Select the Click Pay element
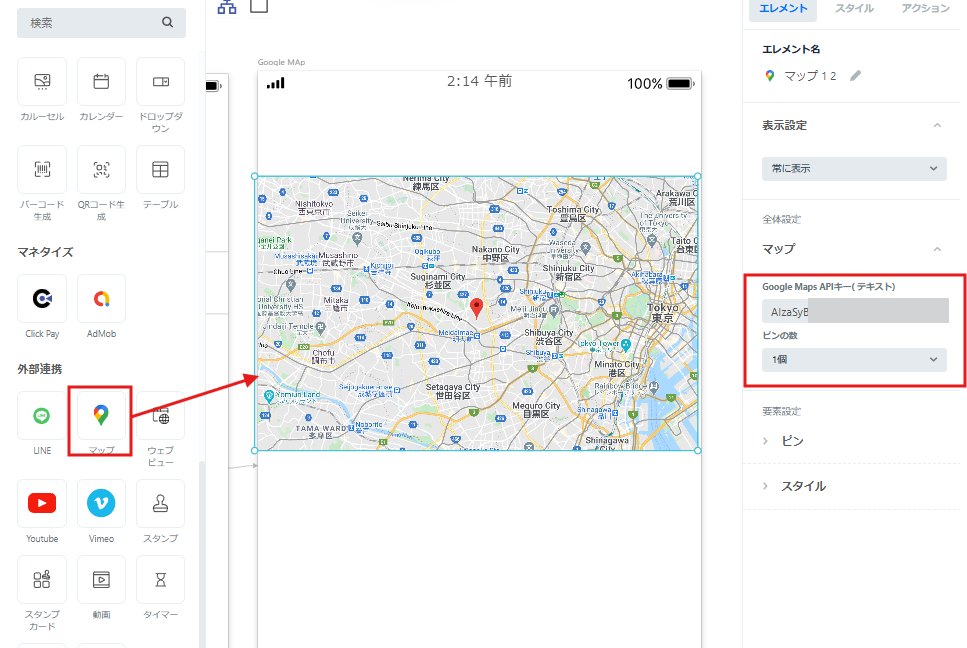 42,299
